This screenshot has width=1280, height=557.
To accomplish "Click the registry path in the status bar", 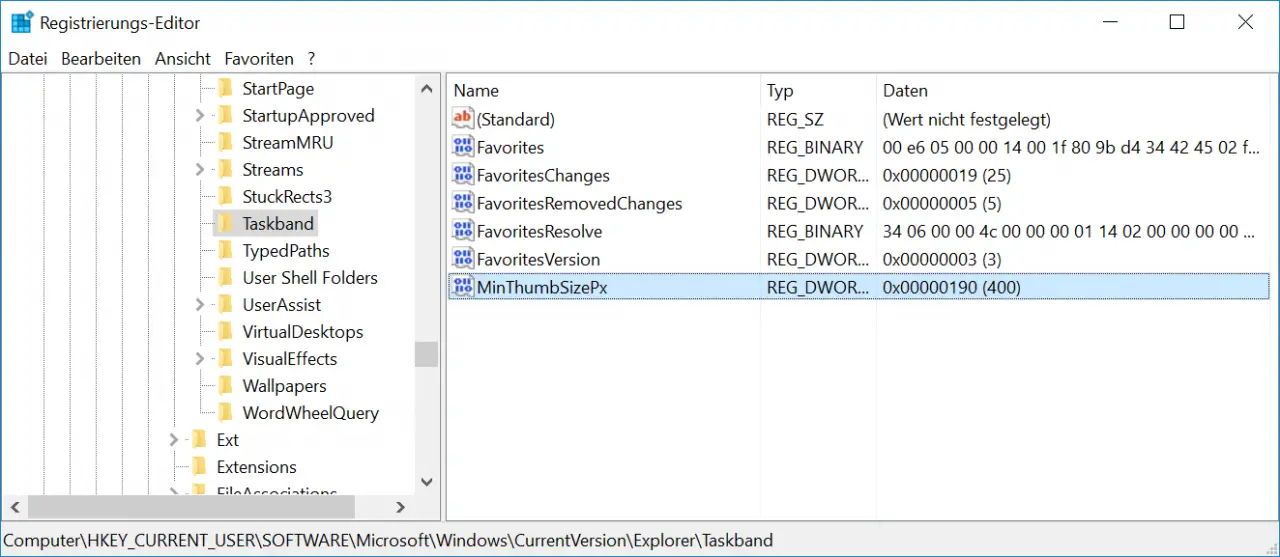I will click(x=388, y=540).
